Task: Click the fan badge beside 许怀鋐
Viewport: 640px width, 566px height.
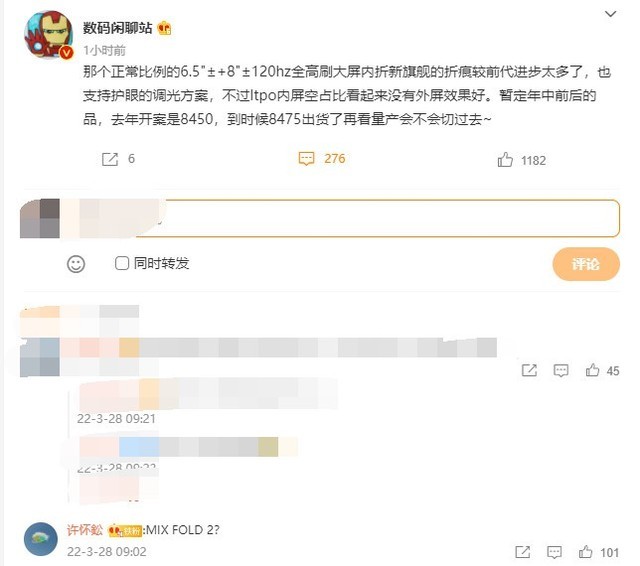Action: 125,530
